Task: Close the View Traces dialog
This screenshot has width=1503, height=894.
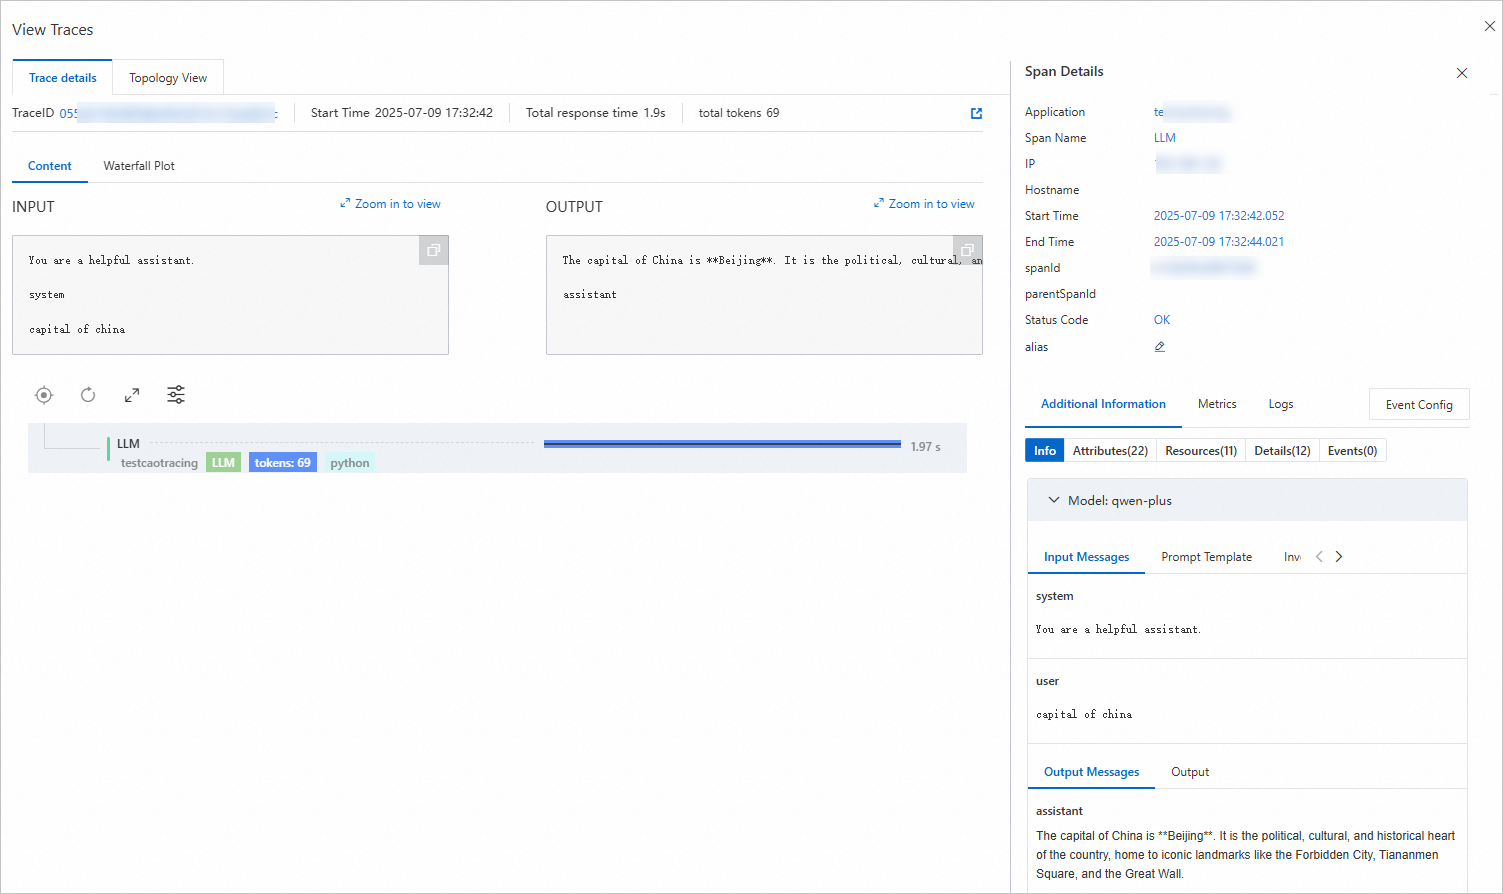Action: pos(1490,26)
